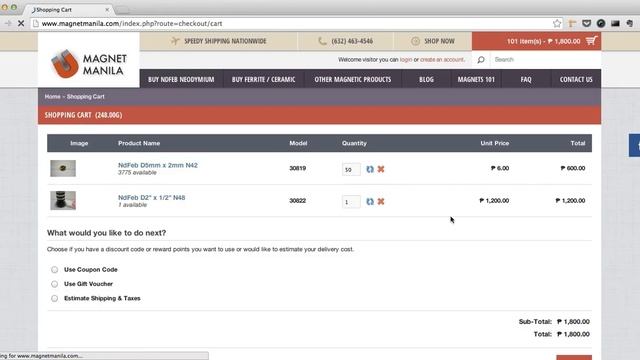Close the Shopping Cart browser tab
This screenshot has height=360, width=640.
[x=107, y=9]
